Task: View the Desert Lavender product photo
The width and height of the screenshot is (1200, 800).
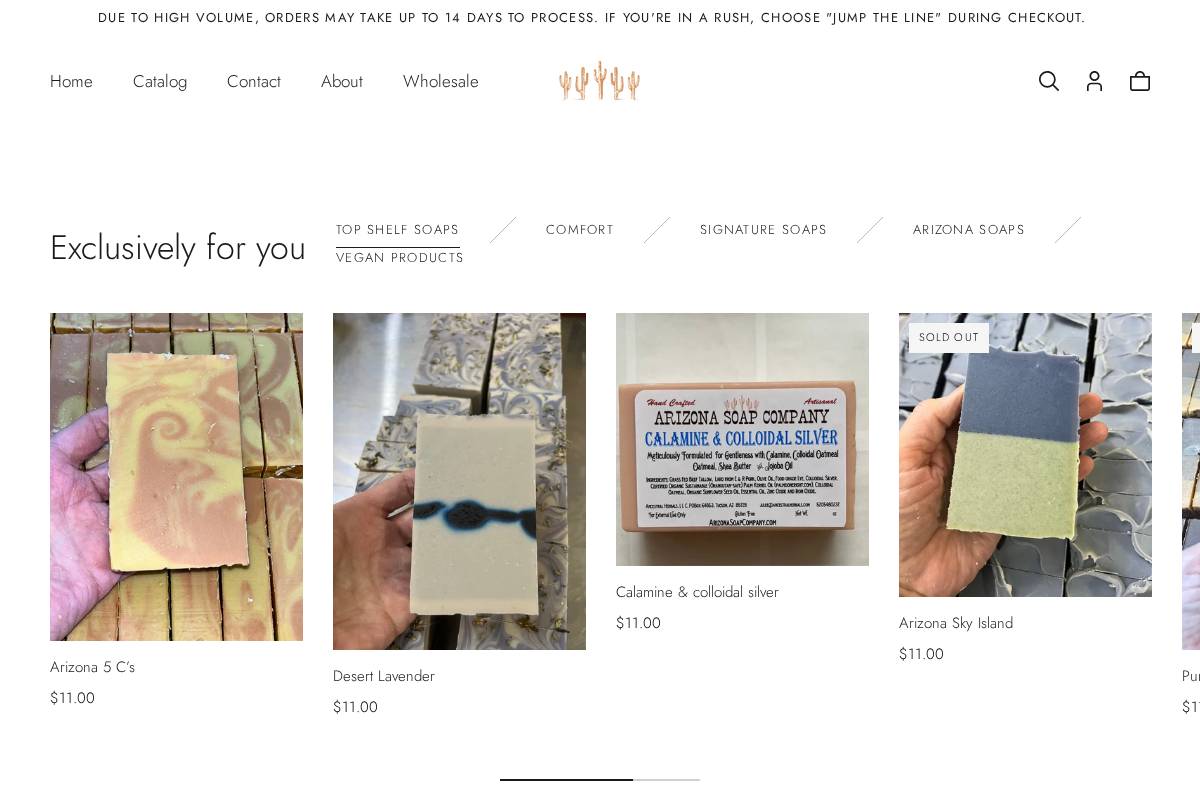Action: (x=459, y=481)
